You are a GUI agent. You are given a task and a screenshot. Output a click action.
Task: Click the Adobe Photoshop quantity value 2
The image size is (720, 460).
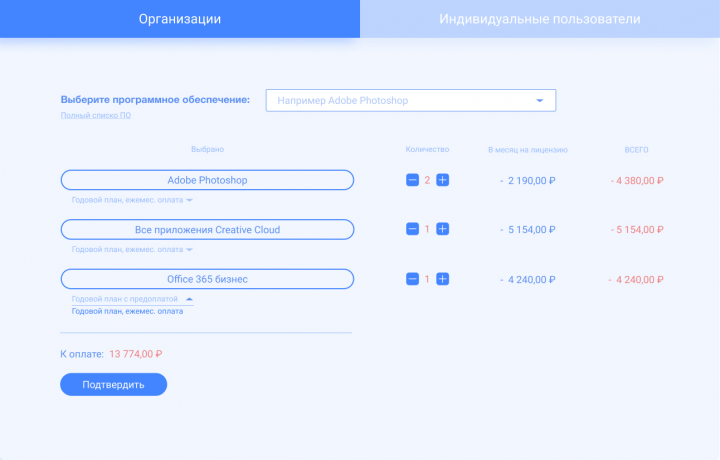coord(427,180)
